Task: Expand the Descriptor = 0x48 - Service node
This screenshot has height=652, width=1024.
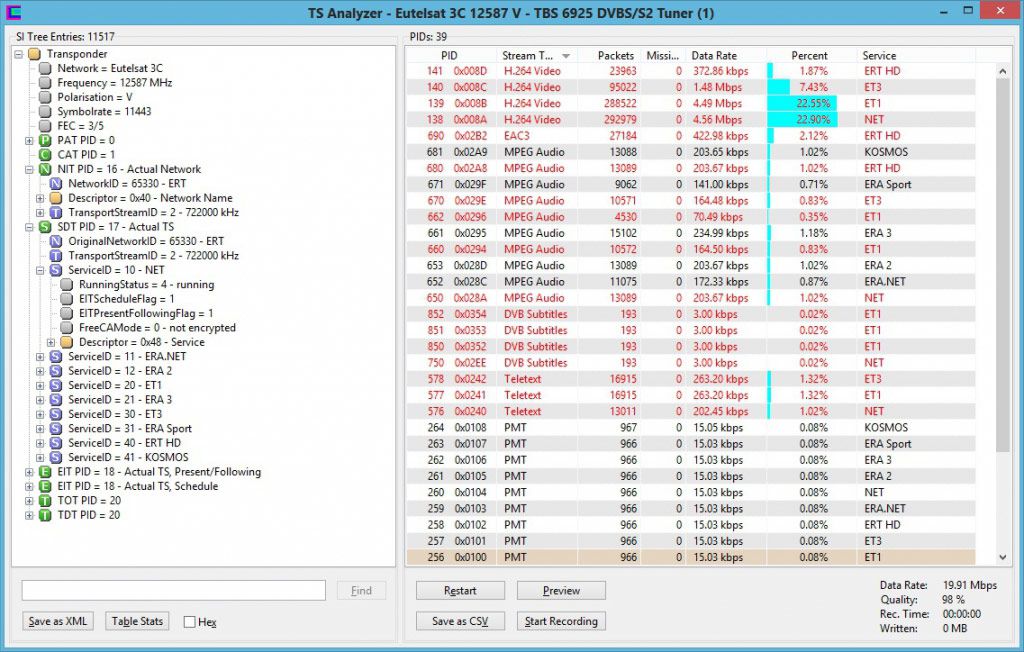Action: [x=52, y=343]
